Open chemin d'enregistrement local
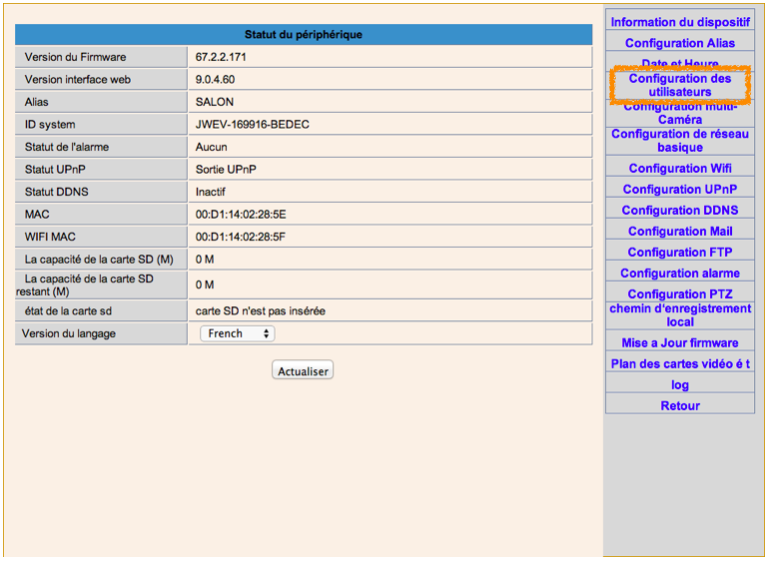This screenshot has height=561, width=768. coord(680,316)
